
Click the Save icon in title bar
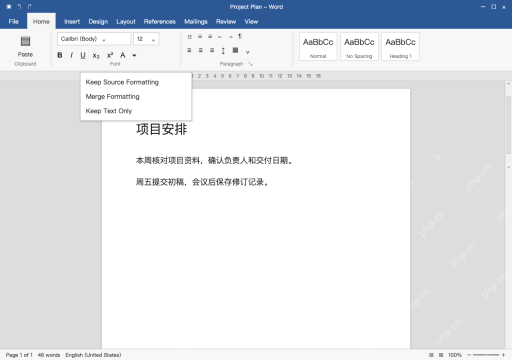[x=9, y=7]
